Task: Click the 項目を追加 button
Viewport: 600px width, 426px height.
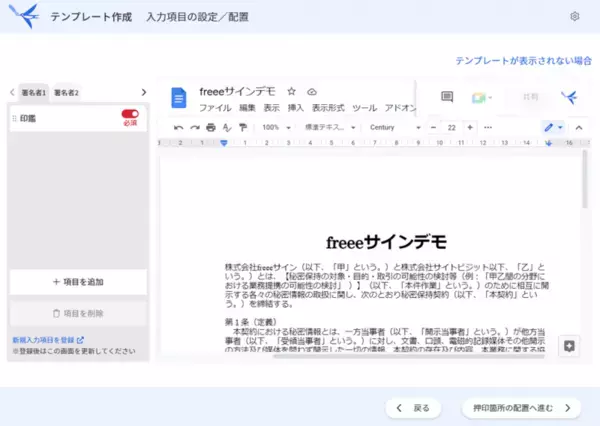Action: (78, 282)
